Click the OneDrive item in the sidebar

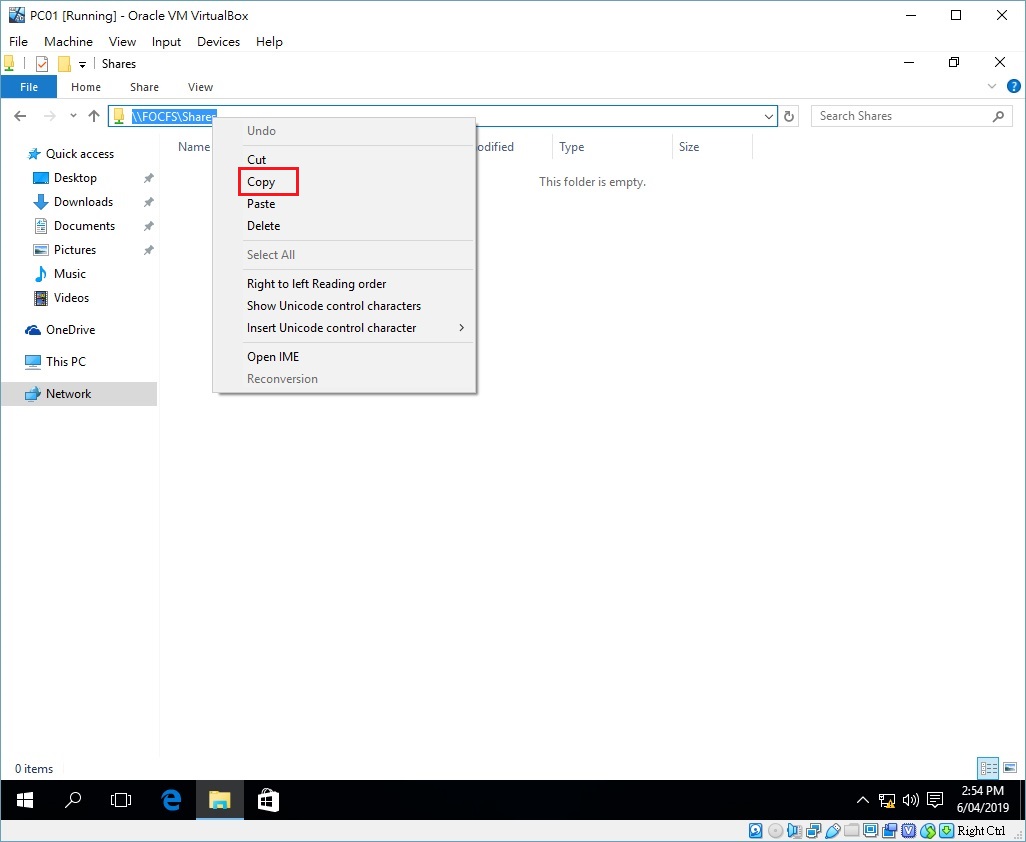coord(68,329)
